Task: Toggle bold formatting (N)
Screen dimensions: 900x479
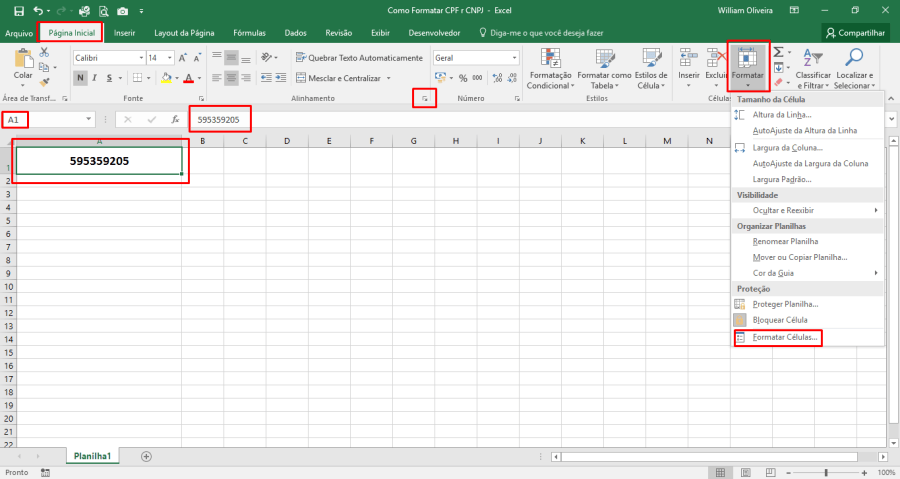Action: [x=80, y=77]
